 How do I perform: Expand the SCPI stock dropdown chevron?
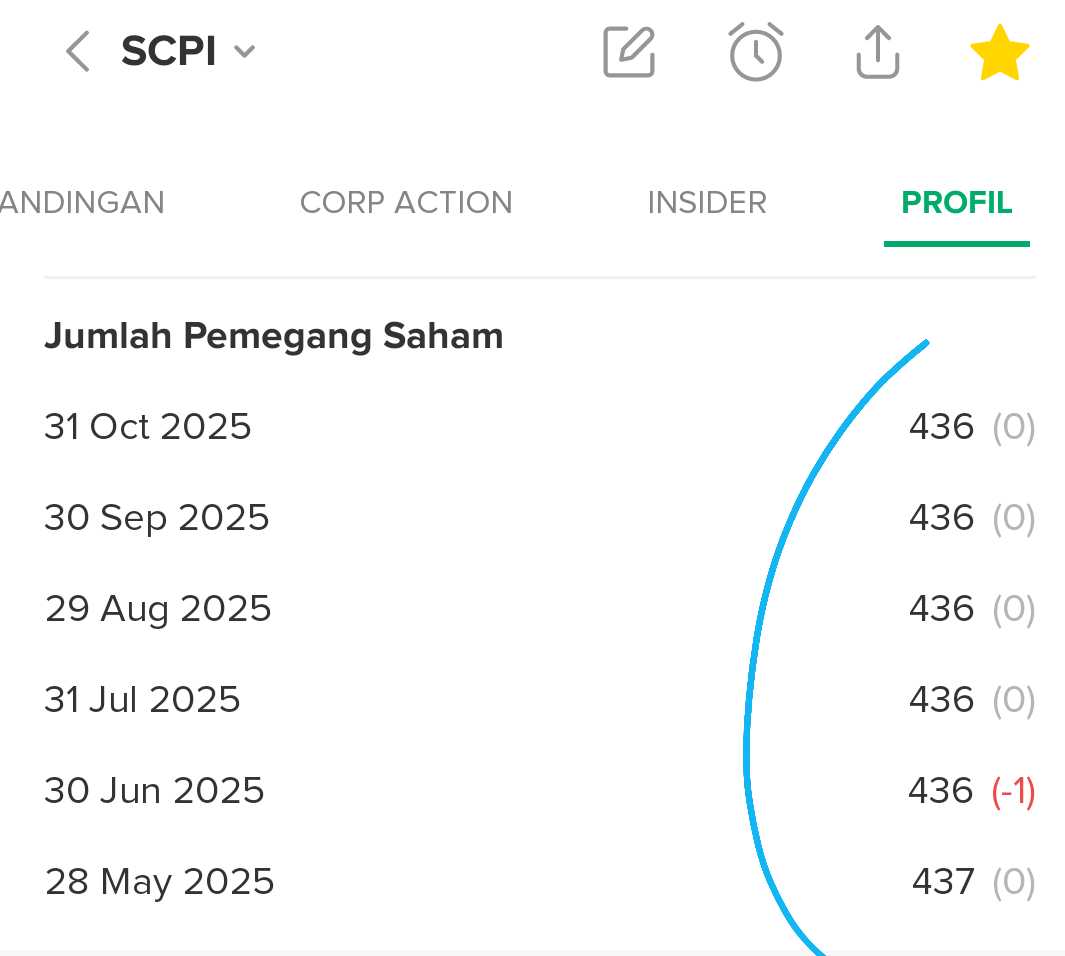(x=244, y=52)
